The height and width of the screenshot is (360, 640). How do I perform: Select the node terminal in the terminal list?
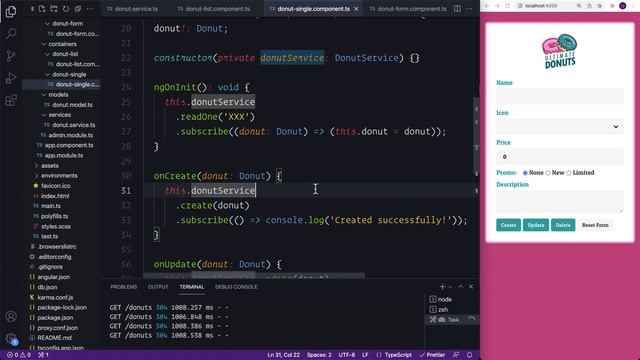[x=452, y=299]
